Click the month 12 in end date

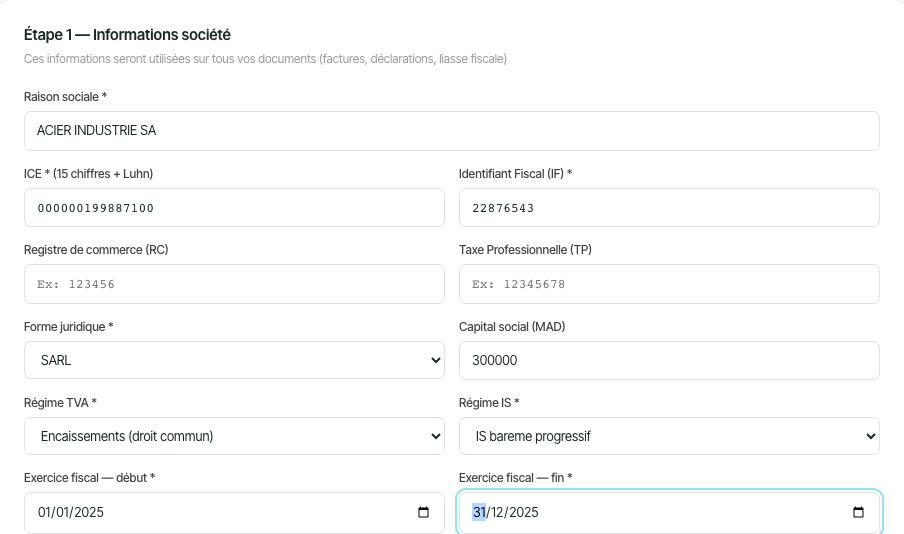coord(497,512)
